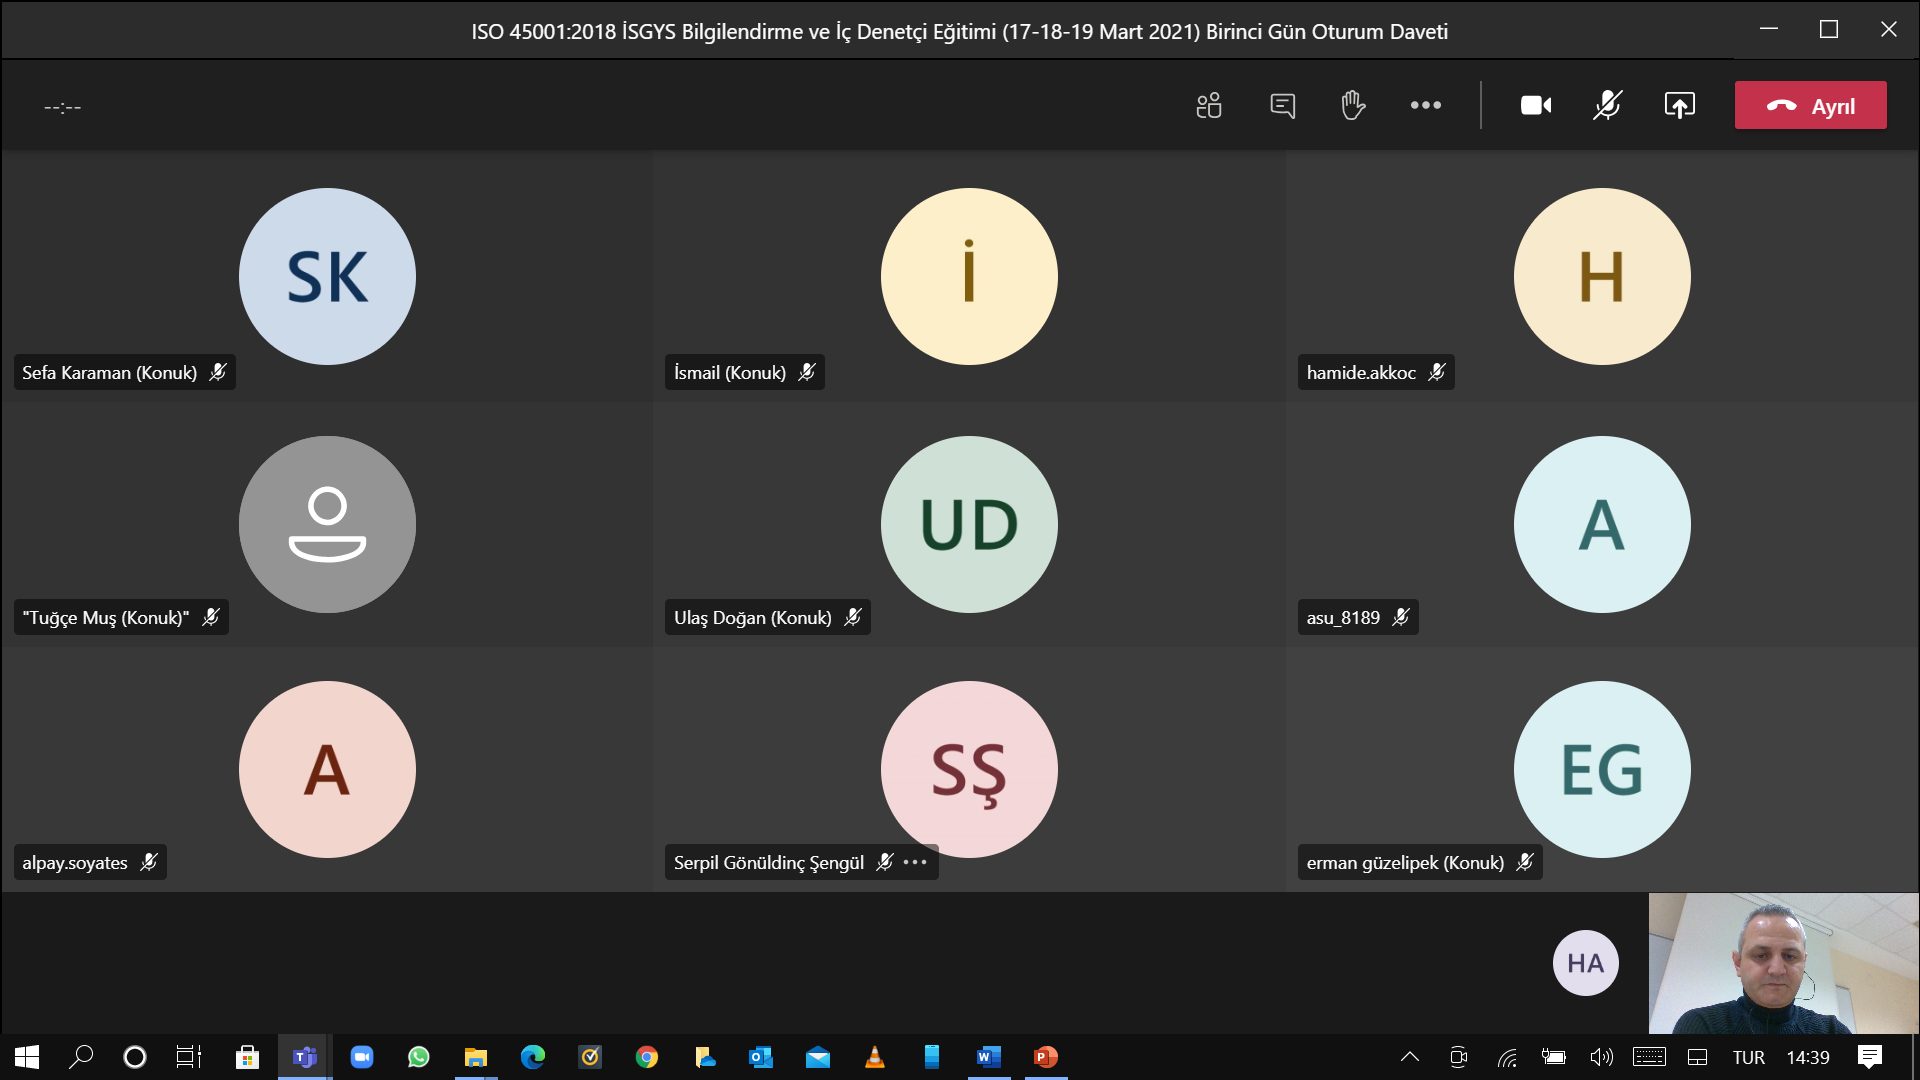Turn the camera off

[1536, 105]
